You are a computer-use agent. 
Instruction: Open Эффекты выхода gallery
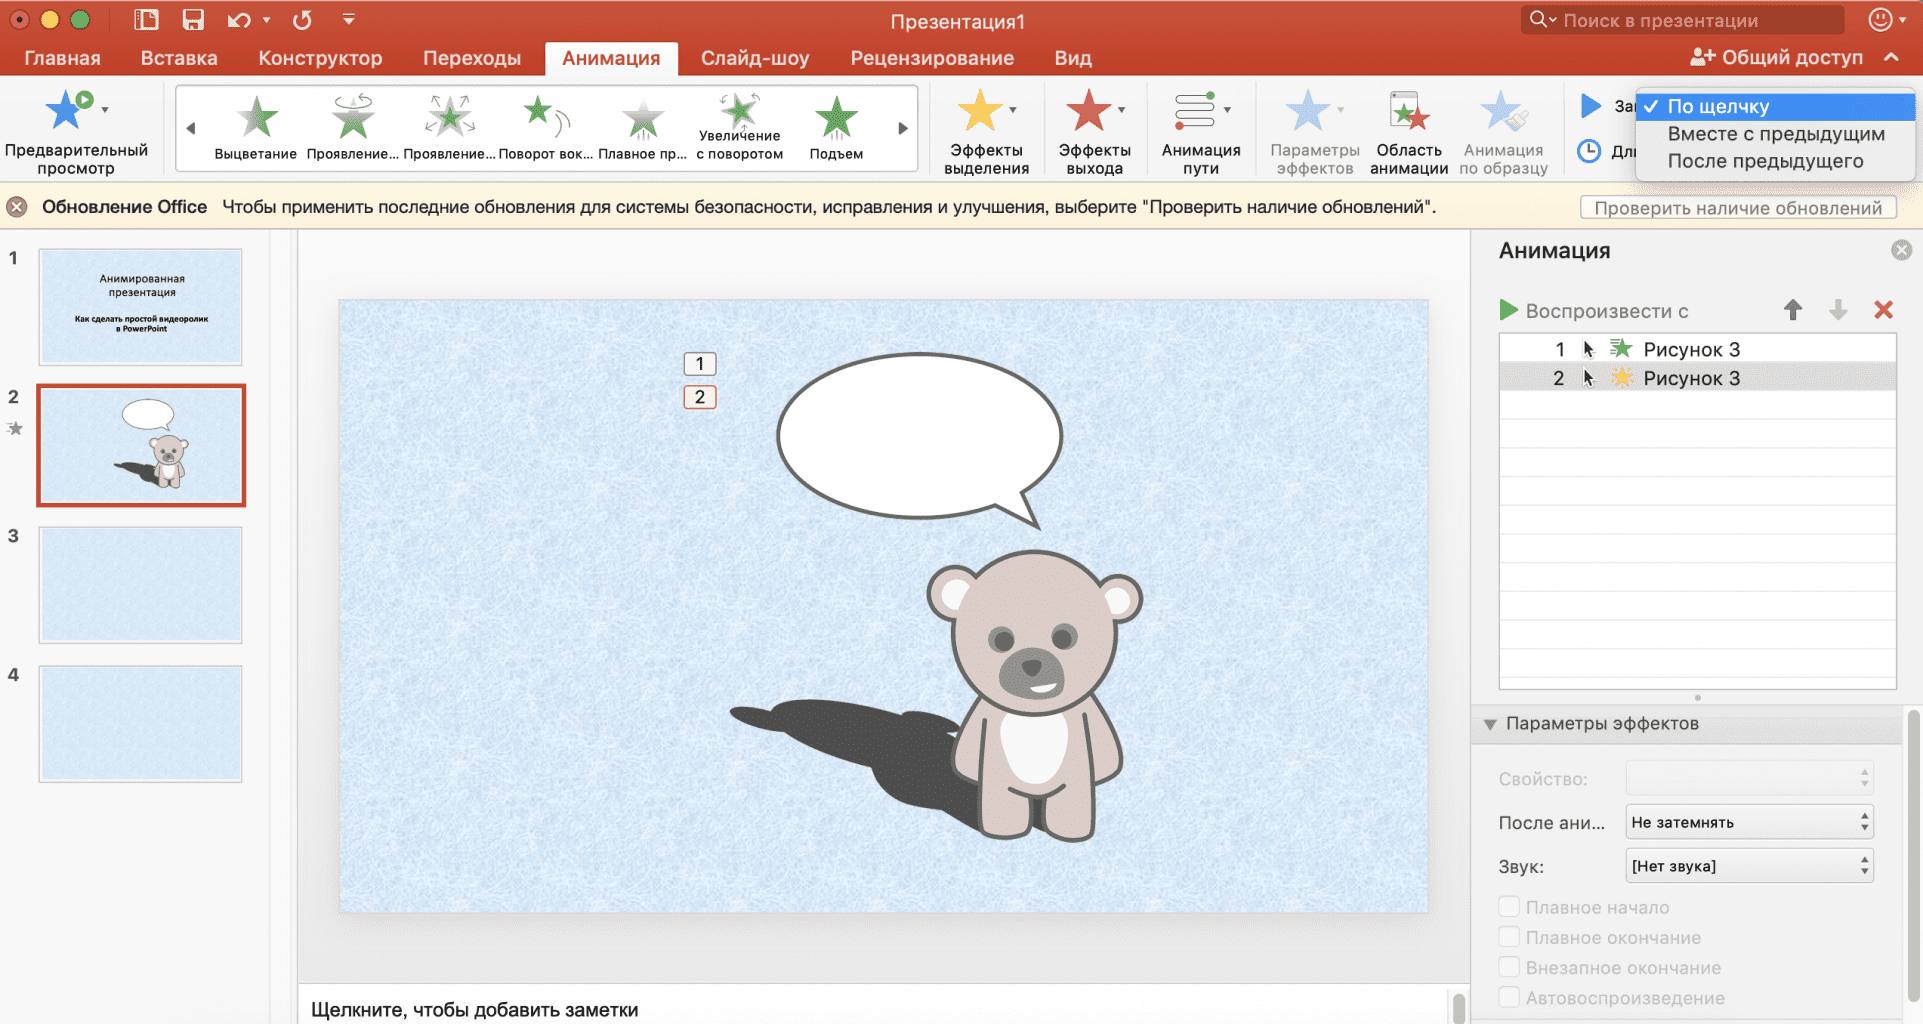[1094, 132]
